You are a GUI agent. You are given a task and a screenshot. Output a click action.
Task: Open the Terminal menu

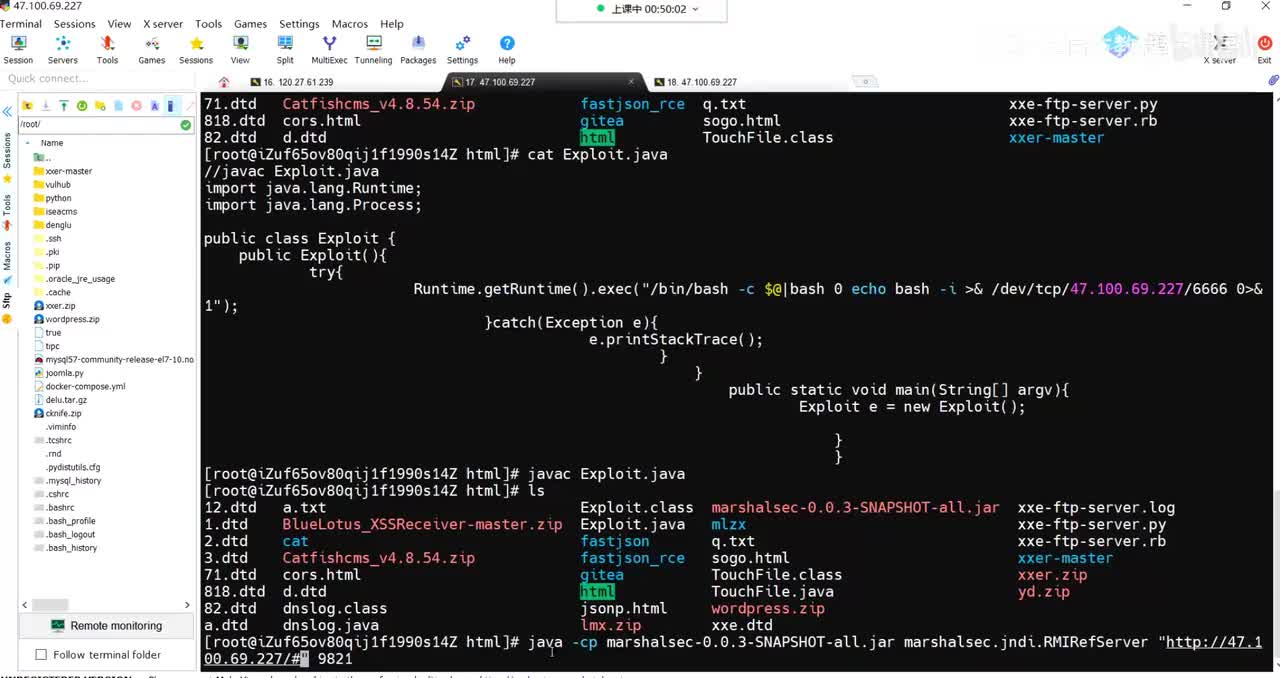[x=21, y=24]
